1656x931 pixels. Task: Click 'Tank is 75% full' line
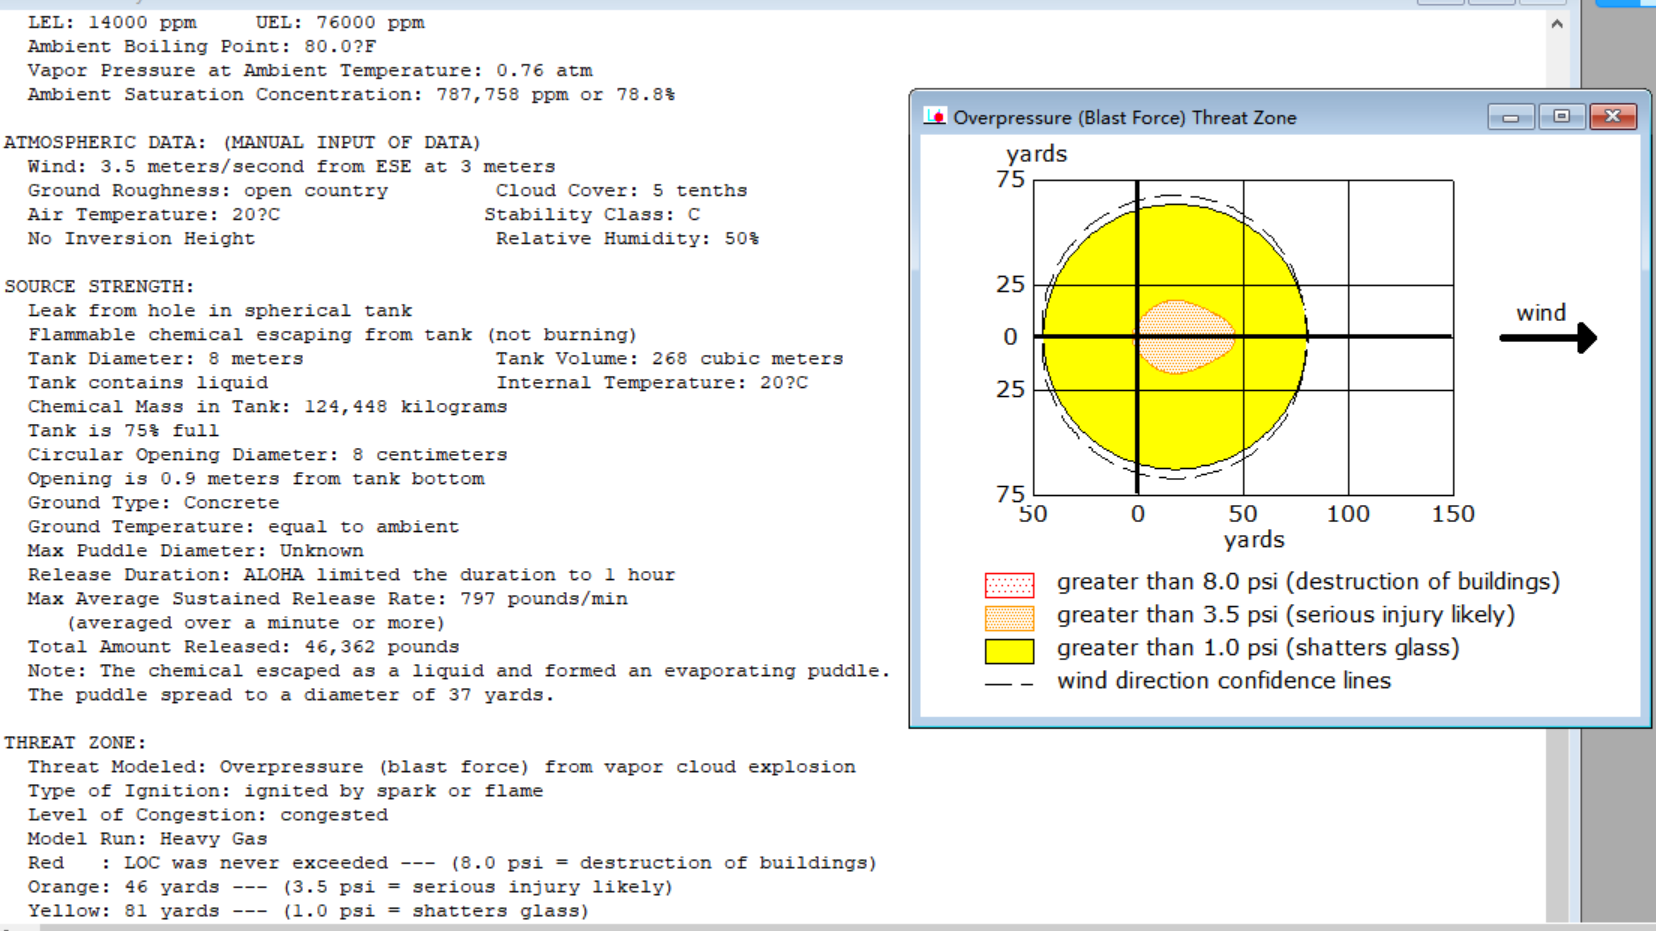click(x=123, y=431)
